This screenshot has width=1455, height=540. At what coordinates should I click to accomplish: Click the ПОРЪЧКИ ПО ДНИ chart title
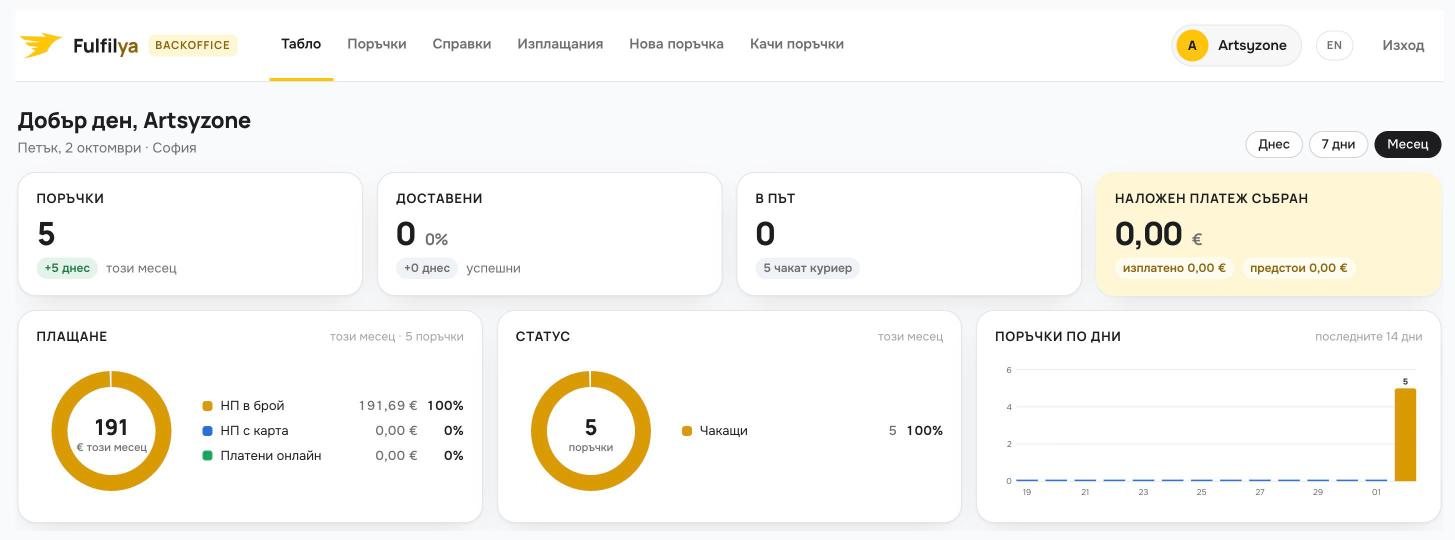tap(1058, 337)
